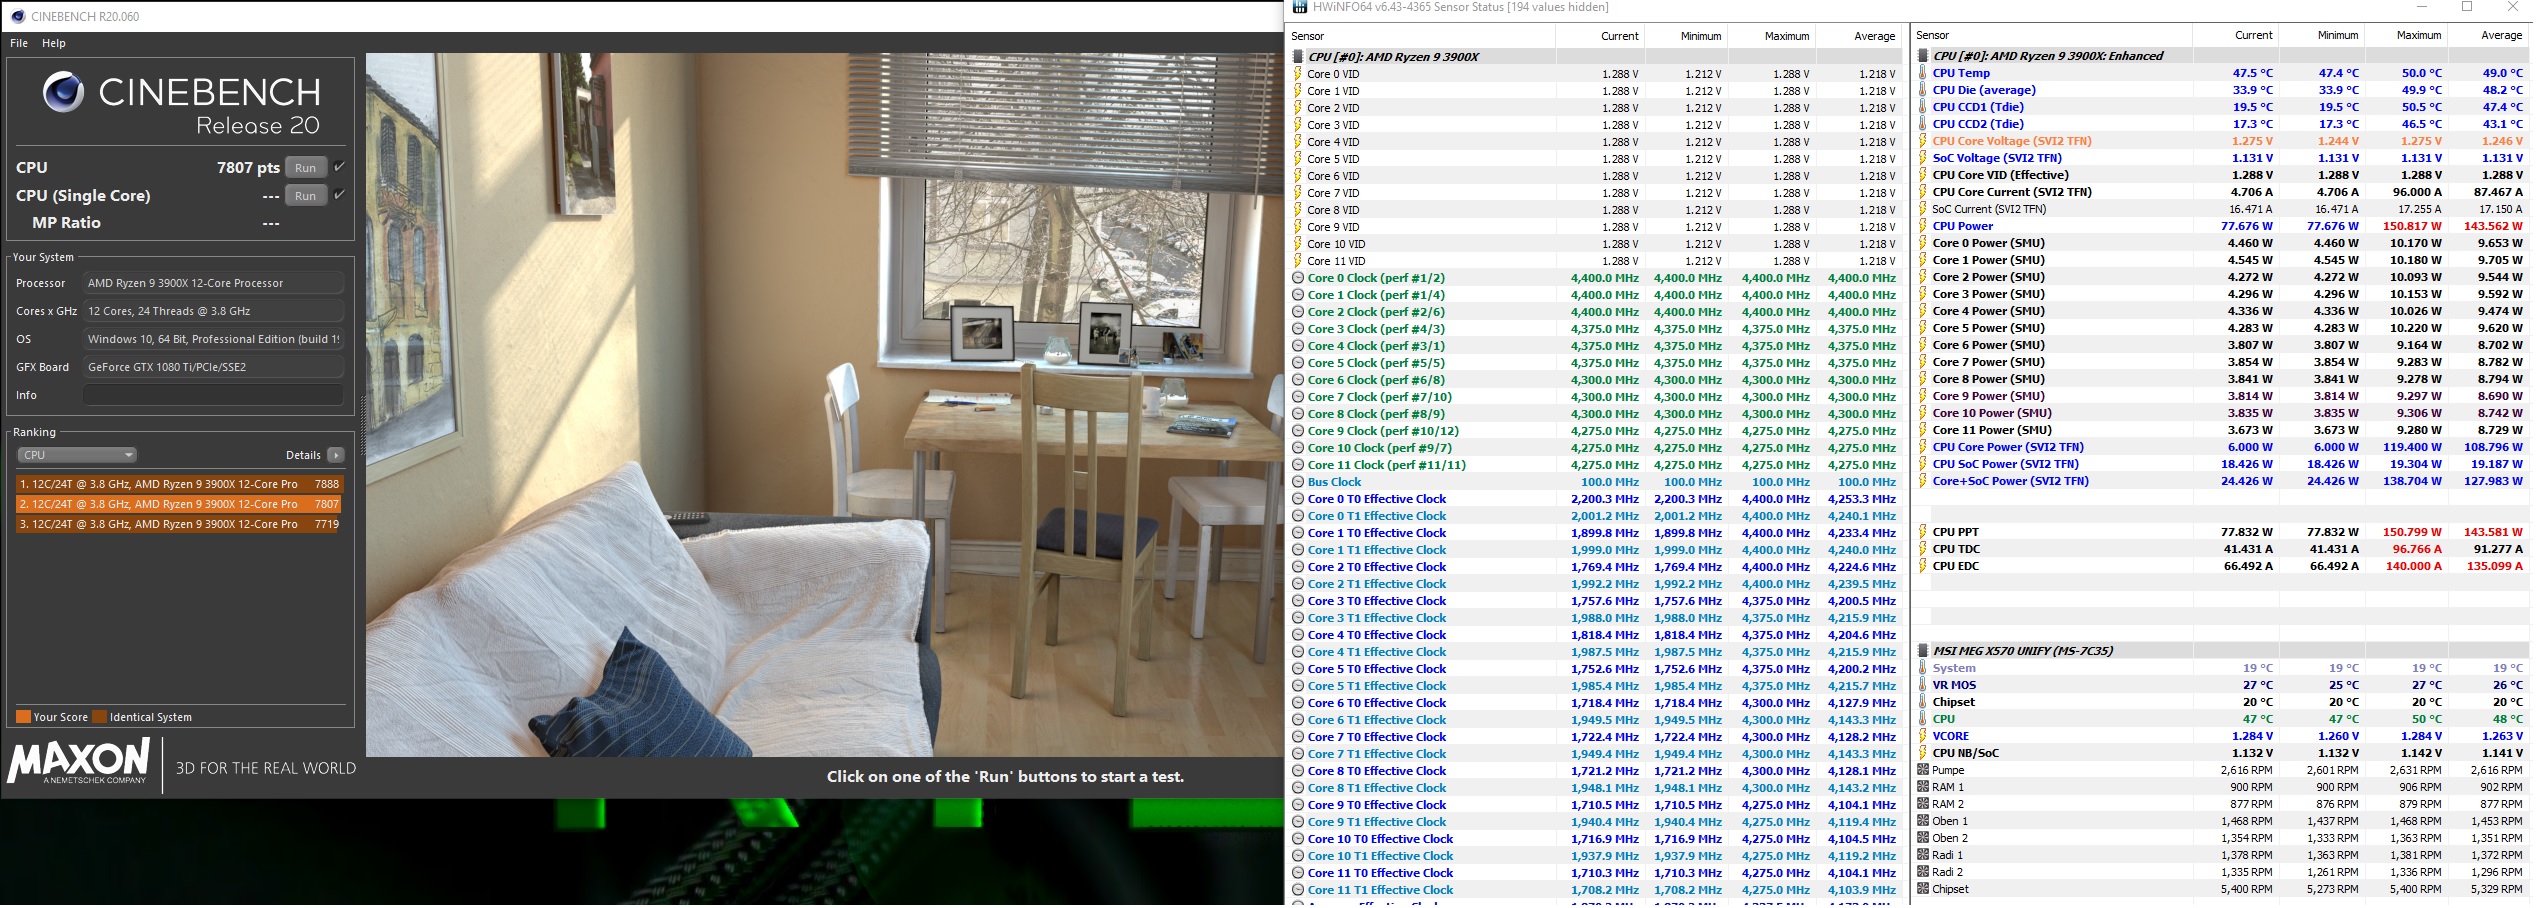Click the clock icon beside Core 11 T1 Effective Clock

(x=1298, y=890)
